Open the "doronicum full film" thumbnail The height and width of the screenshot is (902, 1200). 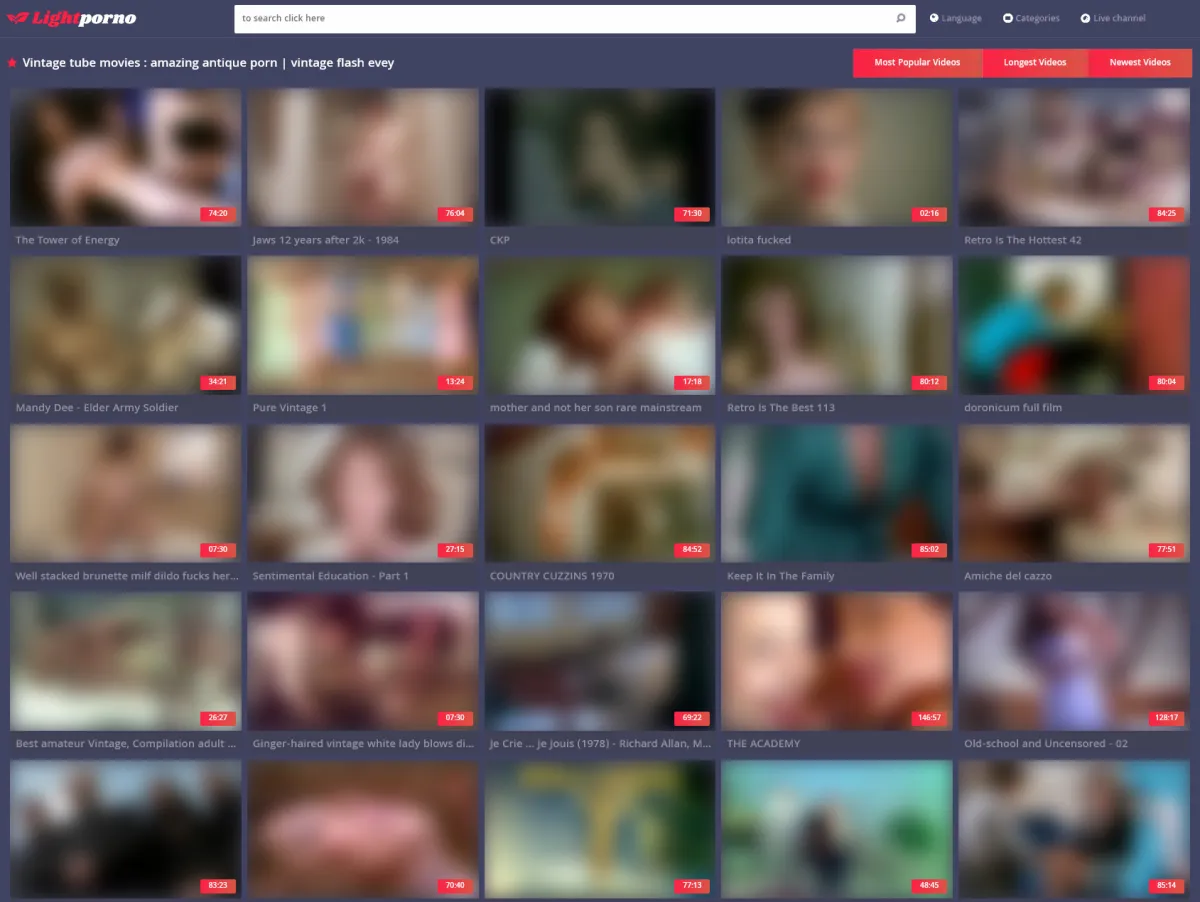1074,325
